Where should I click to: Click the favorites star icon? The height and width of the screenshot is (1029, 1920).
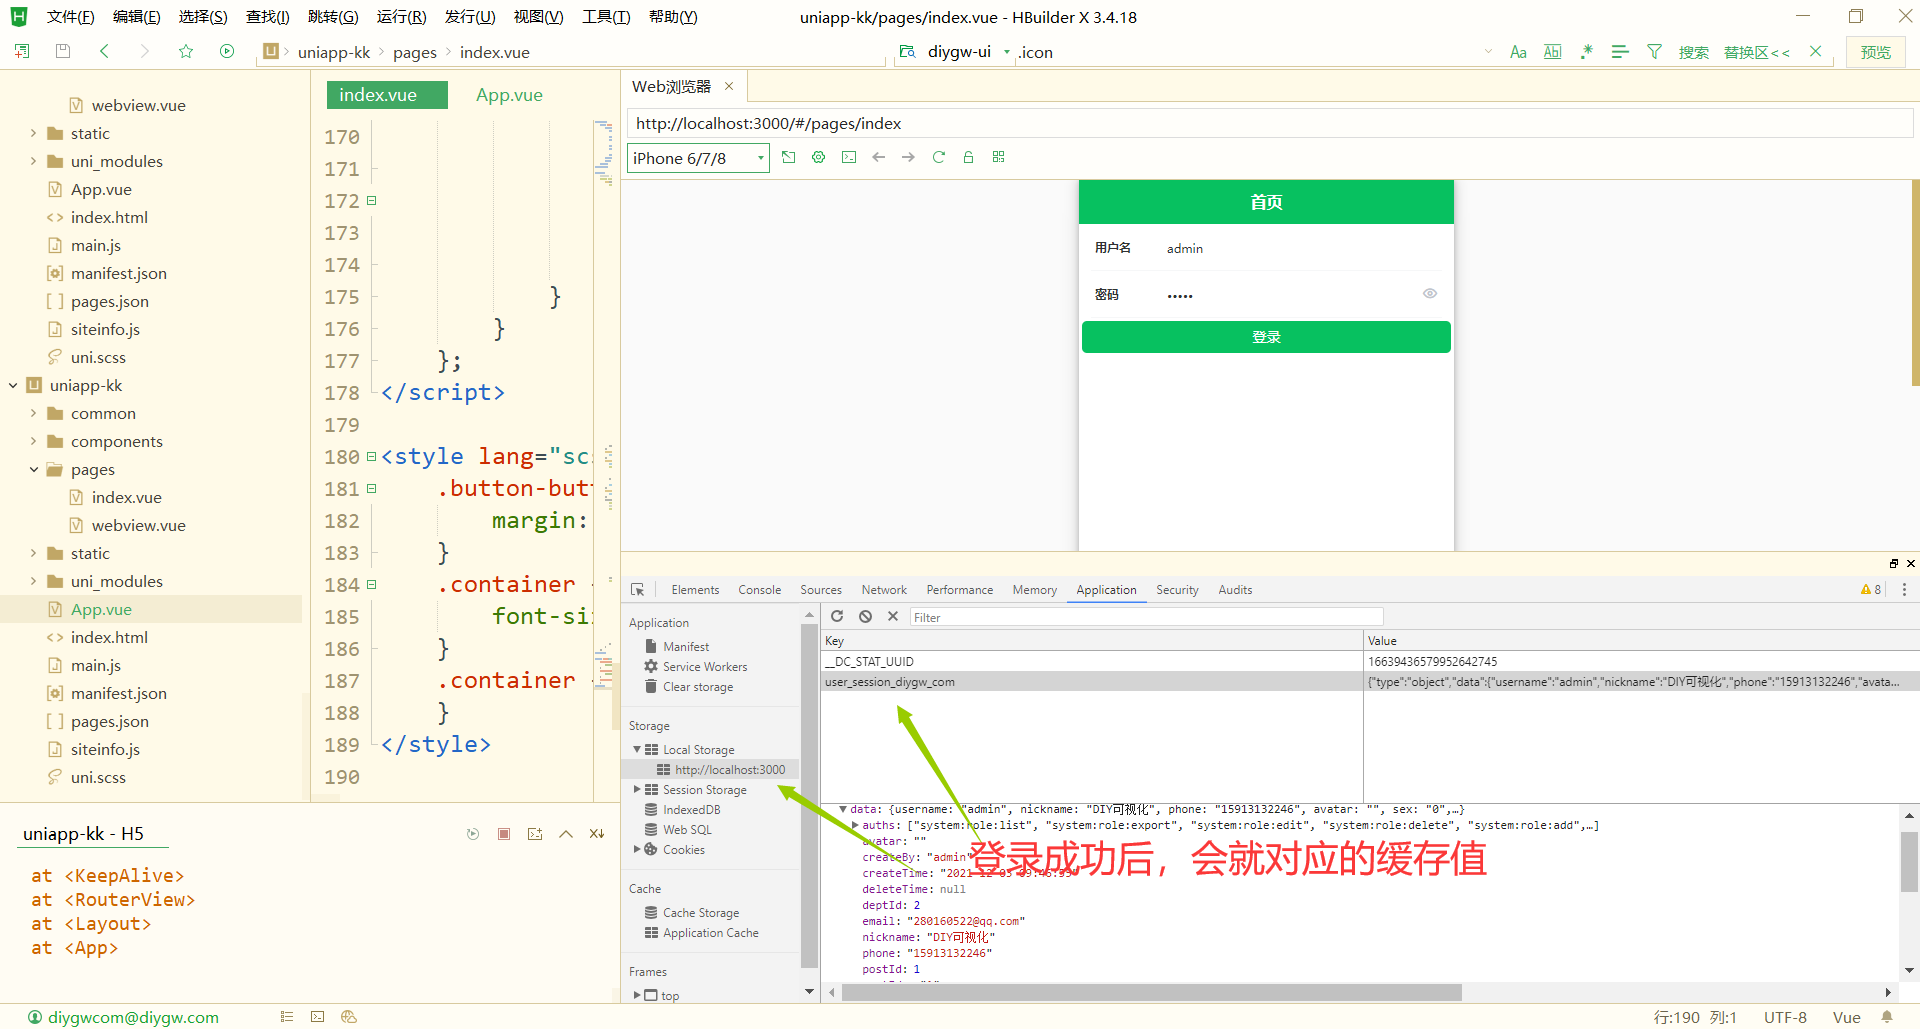coord(186,51)
